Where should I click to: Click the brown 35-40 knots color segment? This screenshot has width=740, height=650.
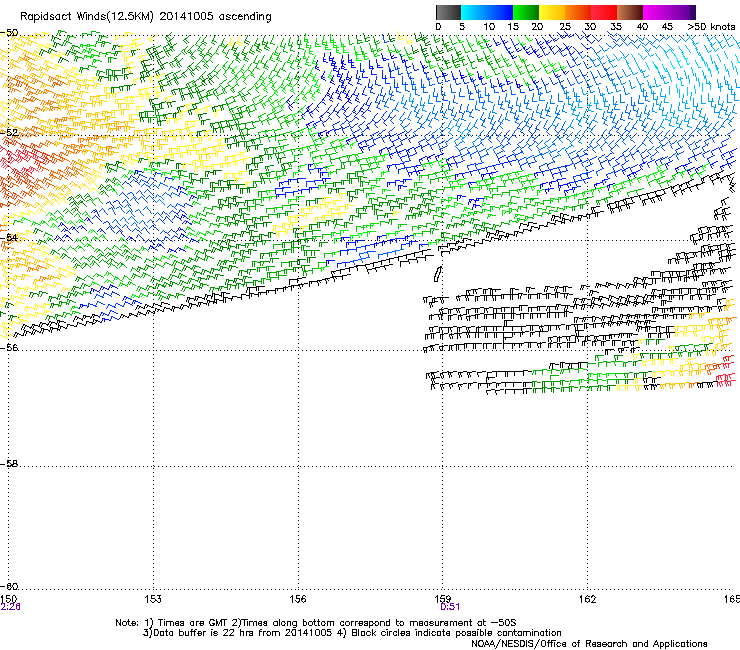click(630, 12)
